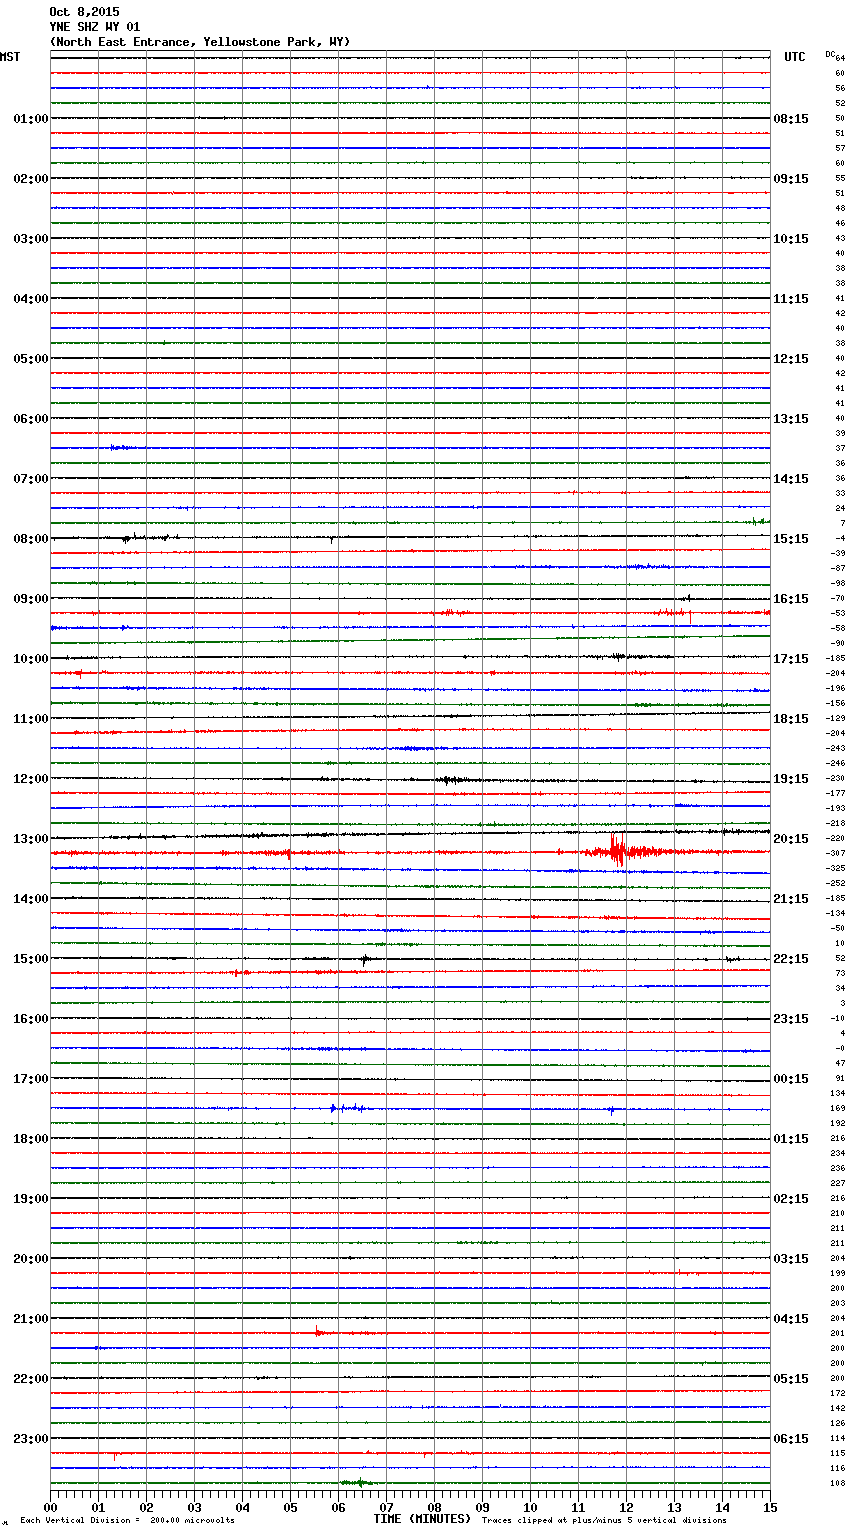850x1534 pixels.
Task: Click the 02:15 UTC time label
Action: click(791, 1199)
